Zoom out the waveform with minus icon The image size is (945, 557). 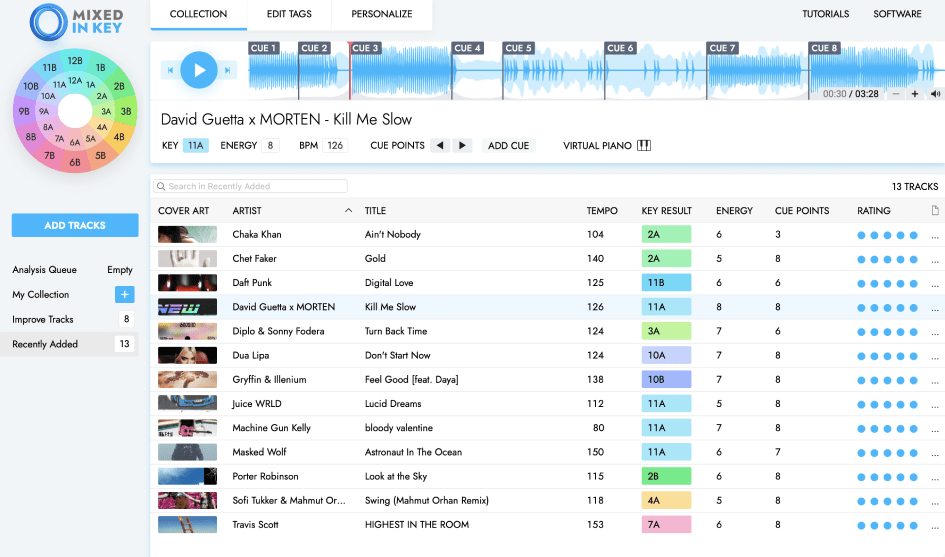click(896, 94)
